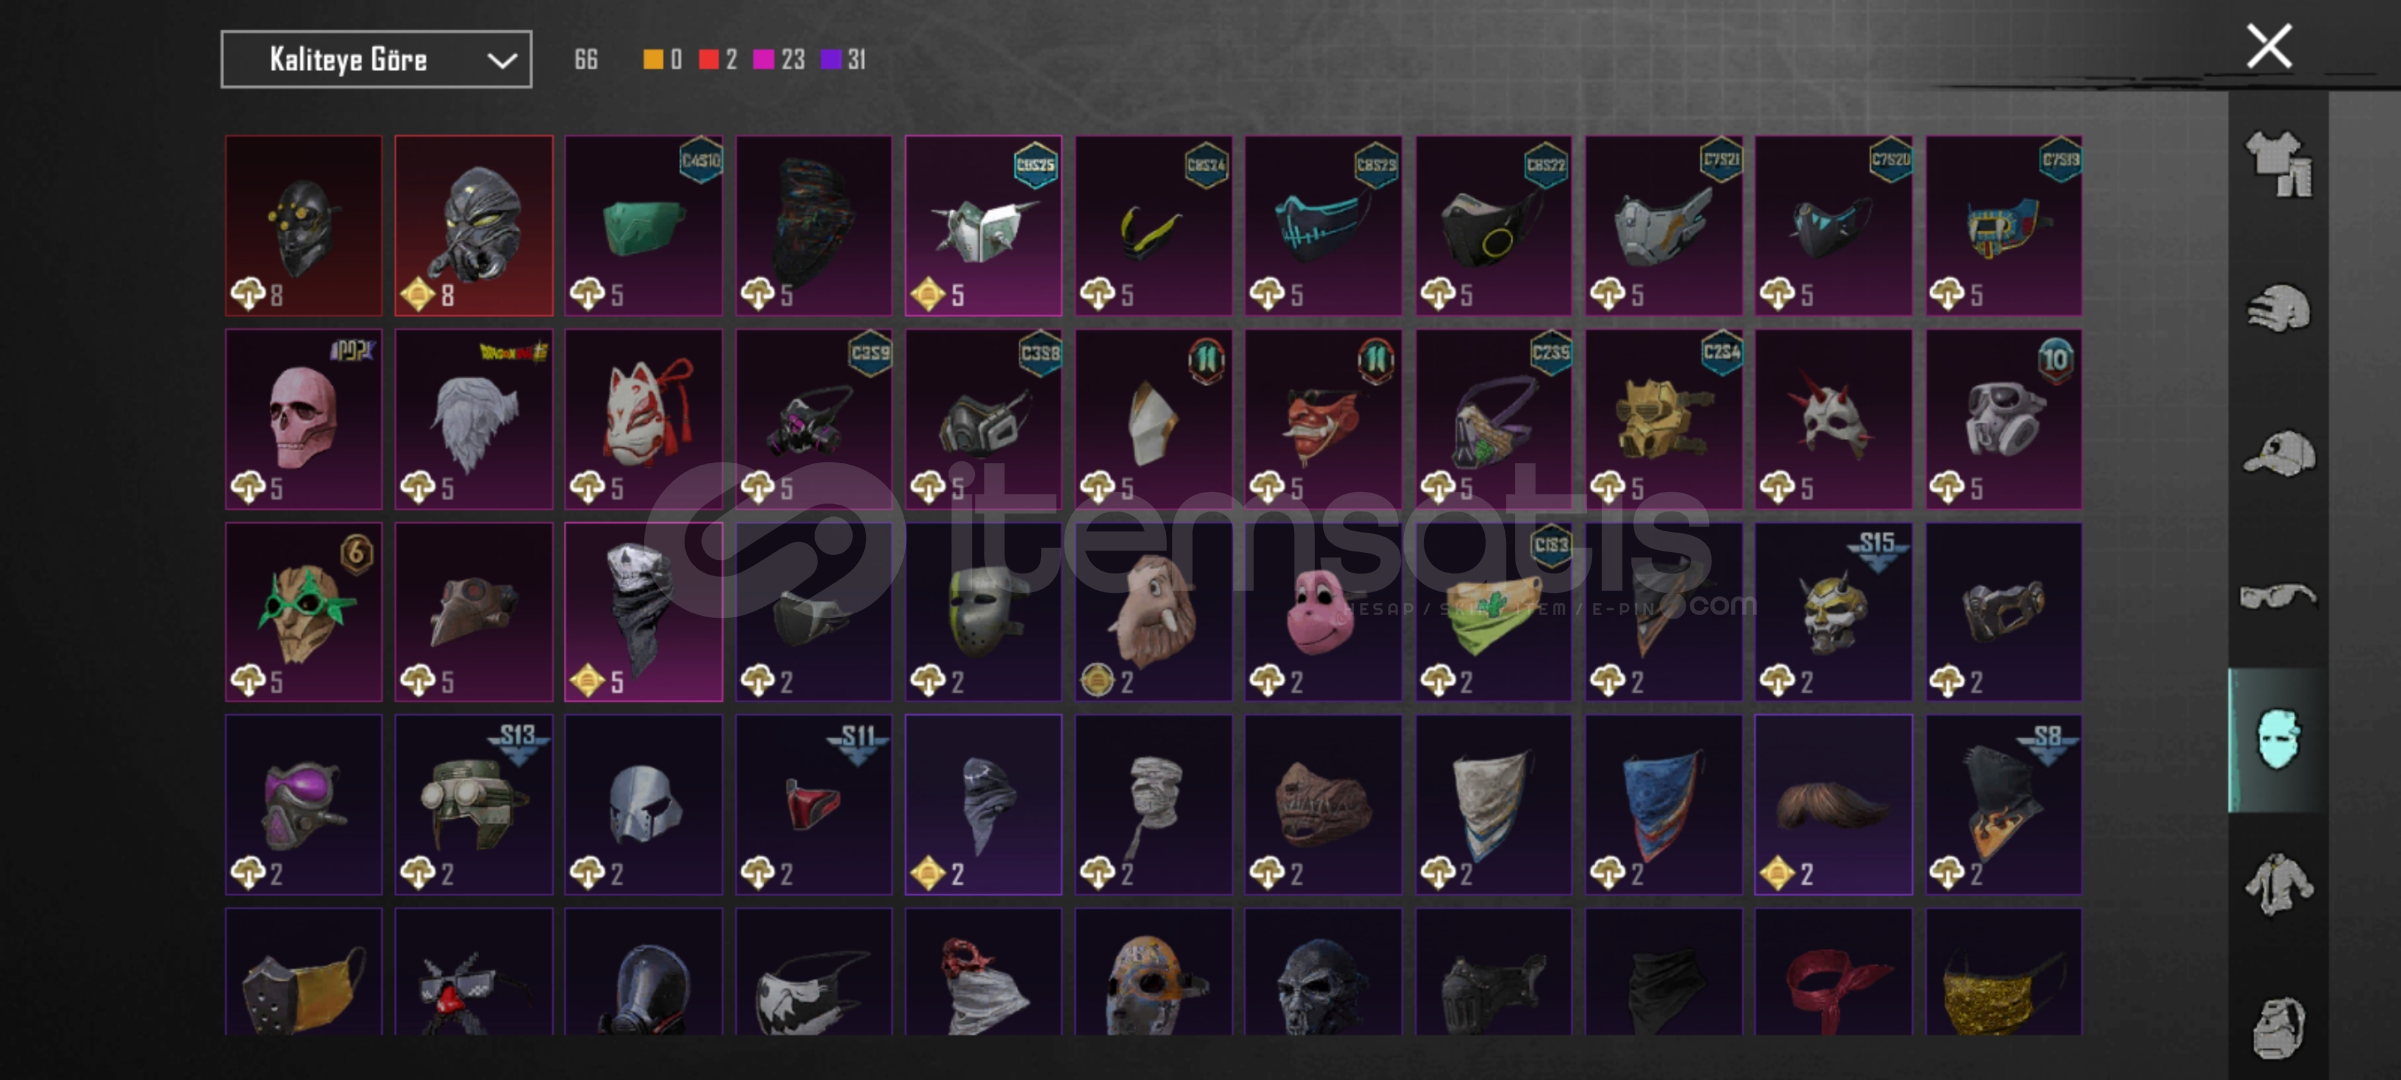Click the dropdown chevron beside Kaliteye Göre
The width and height of the screenshot is (2401, 1080).
click(x=502, y=61)
